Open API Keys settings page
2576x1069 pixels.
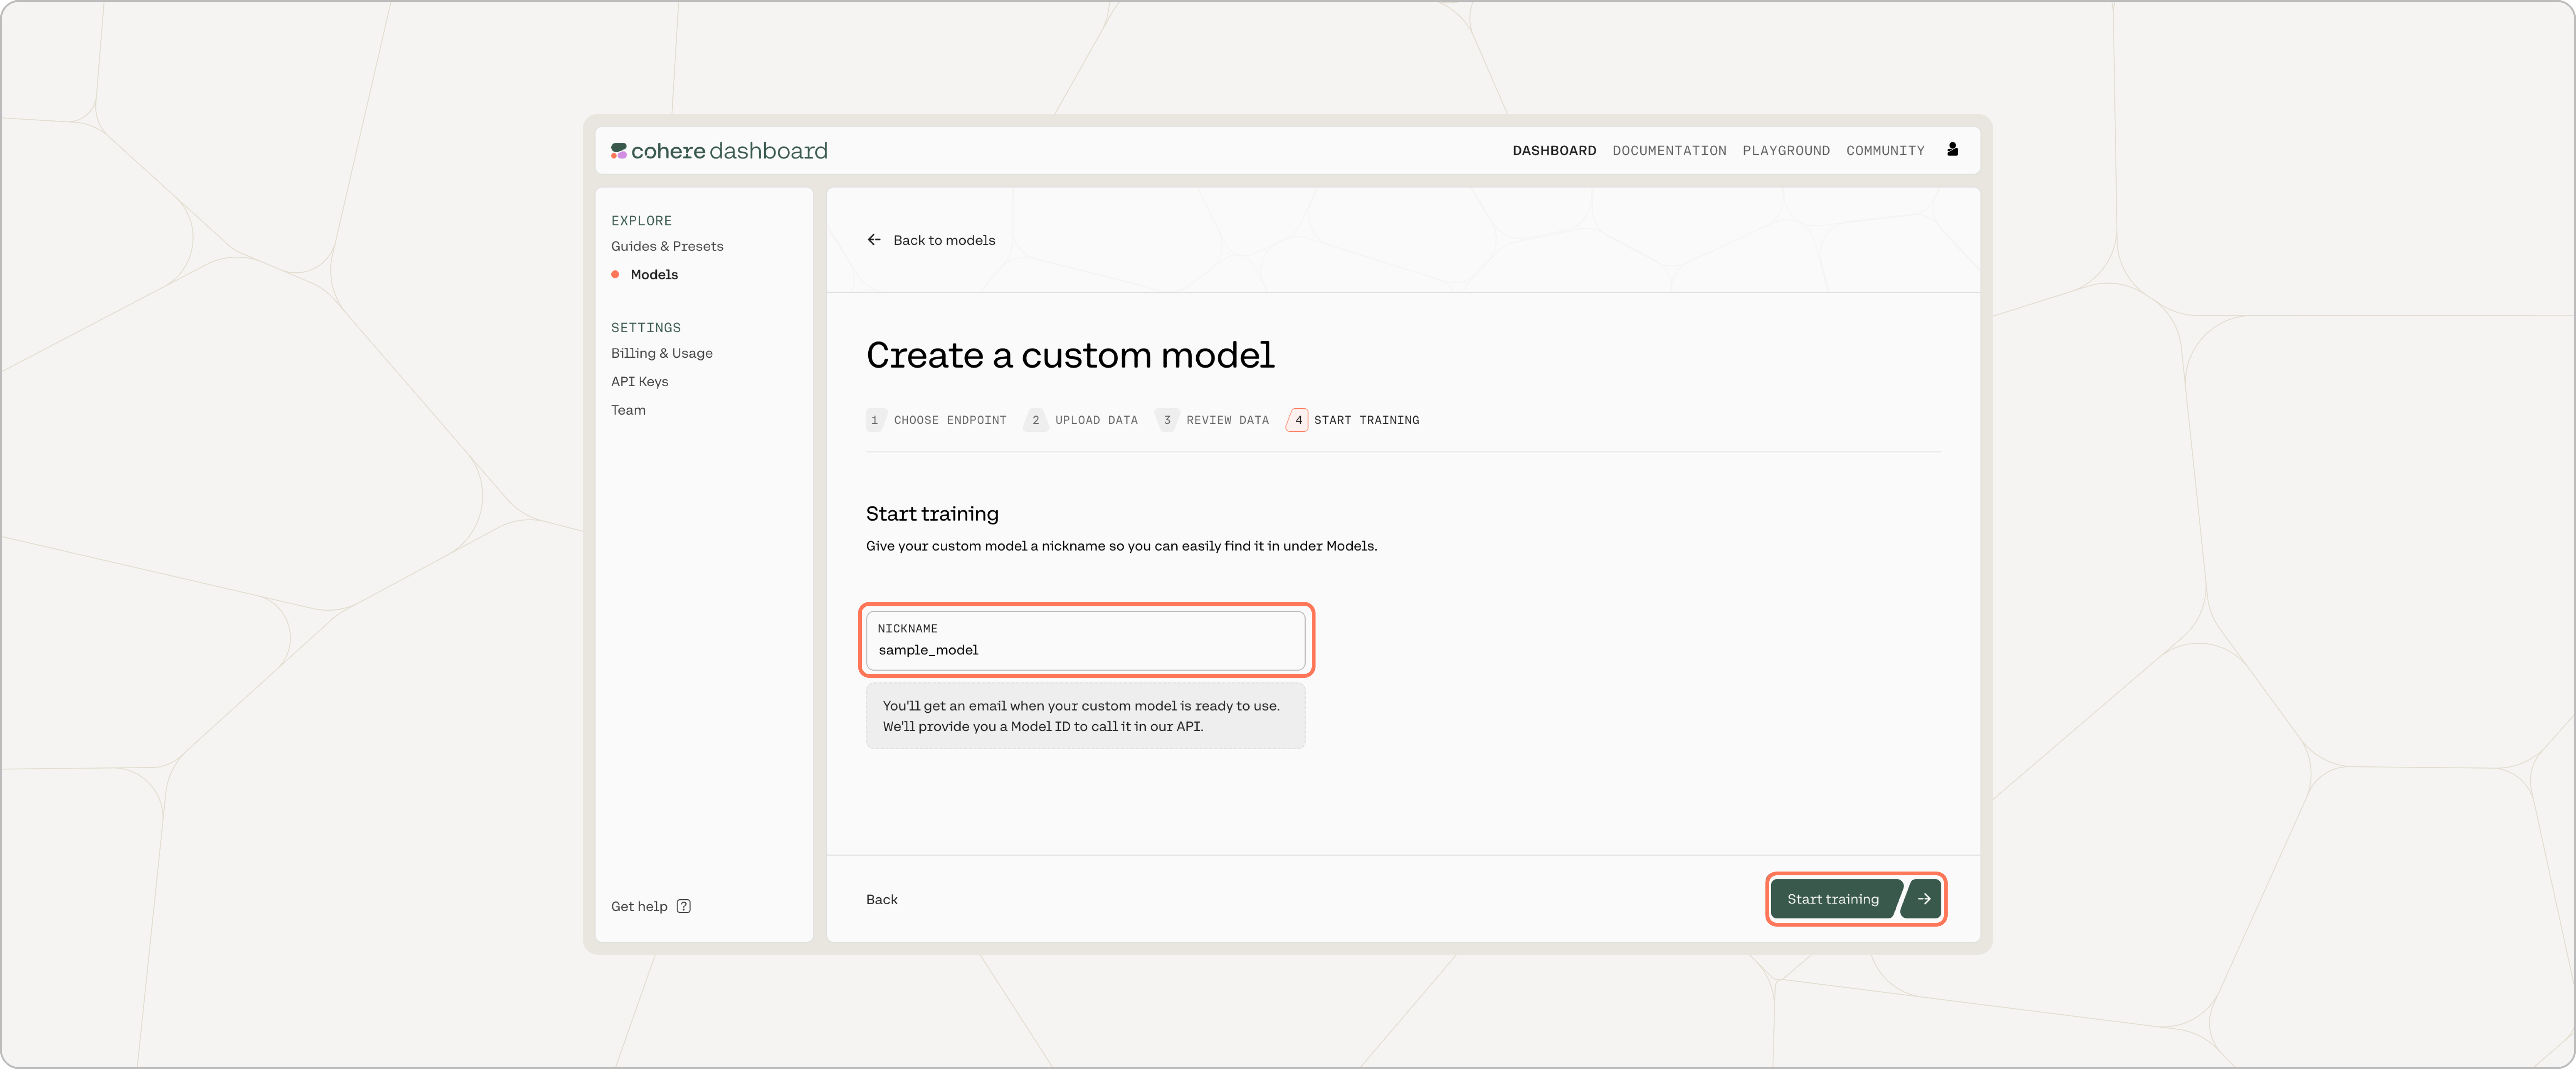click(640, 381)
